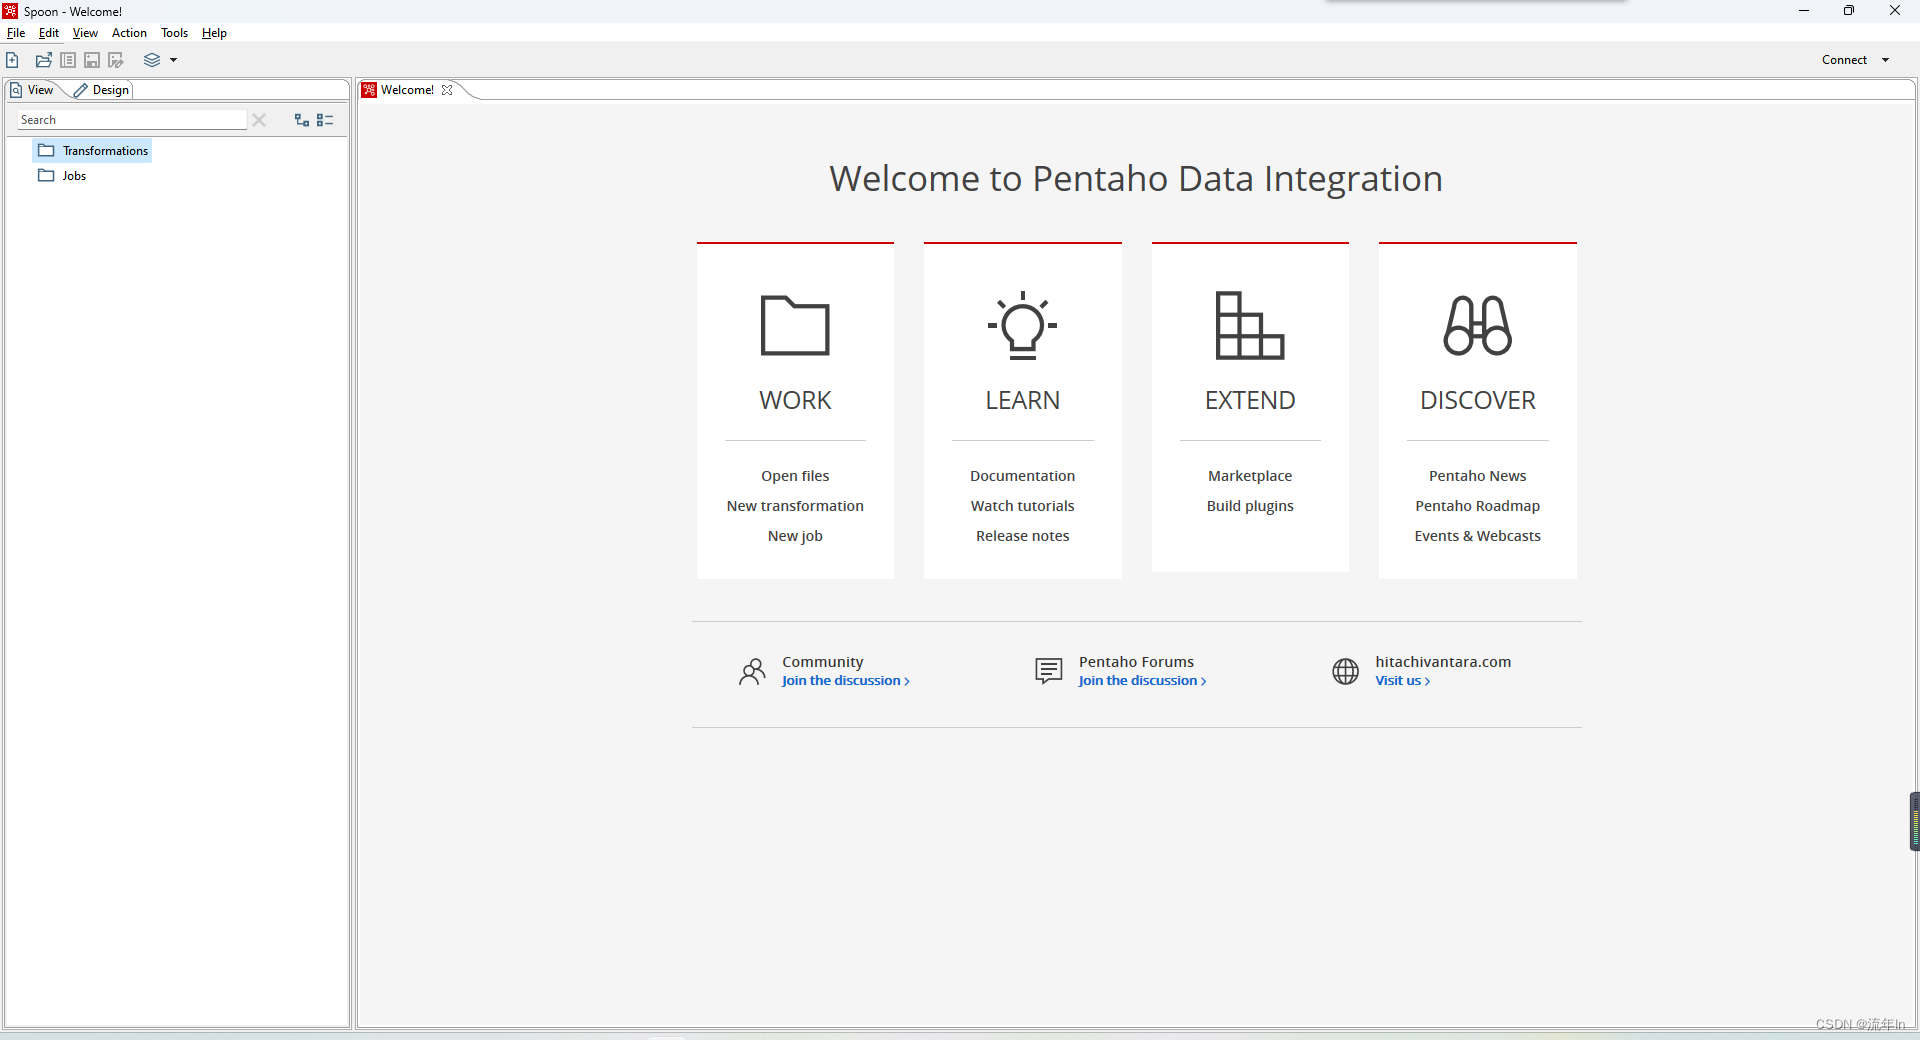The width and height of the screenshot is (1920, 1040).
Task: Click the DISCOVER binoculars icon
Action: tap(1477, 325)
